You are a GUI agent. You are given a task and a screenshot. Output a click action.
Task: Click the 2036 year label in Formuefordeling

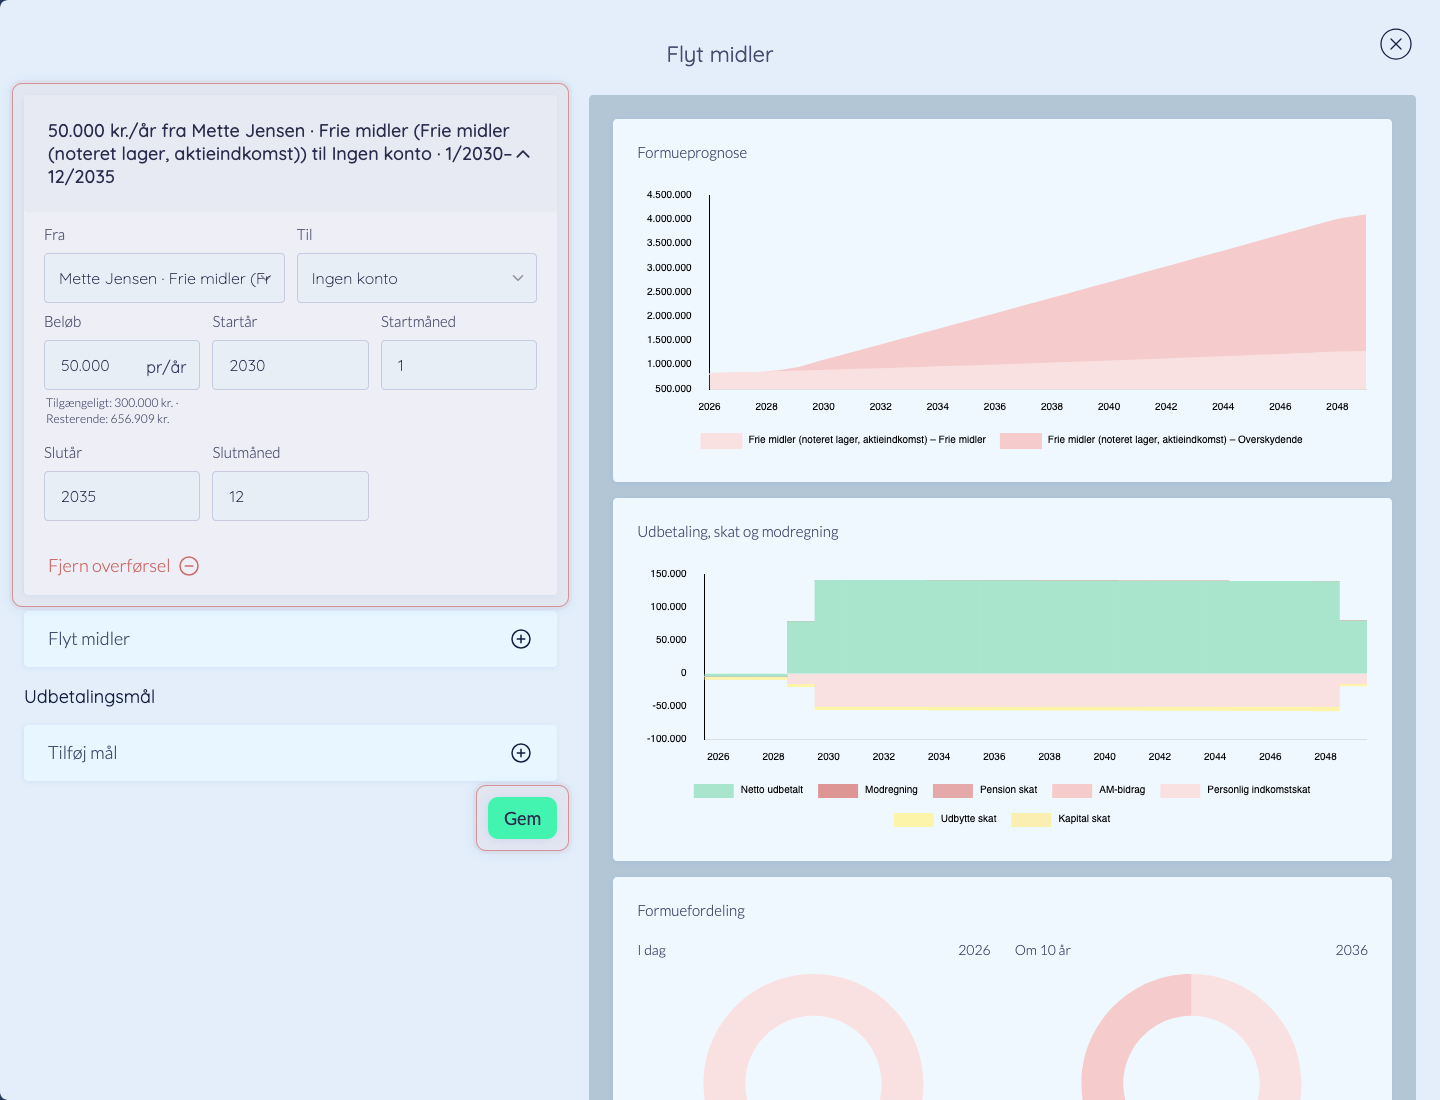point(1351,950)
